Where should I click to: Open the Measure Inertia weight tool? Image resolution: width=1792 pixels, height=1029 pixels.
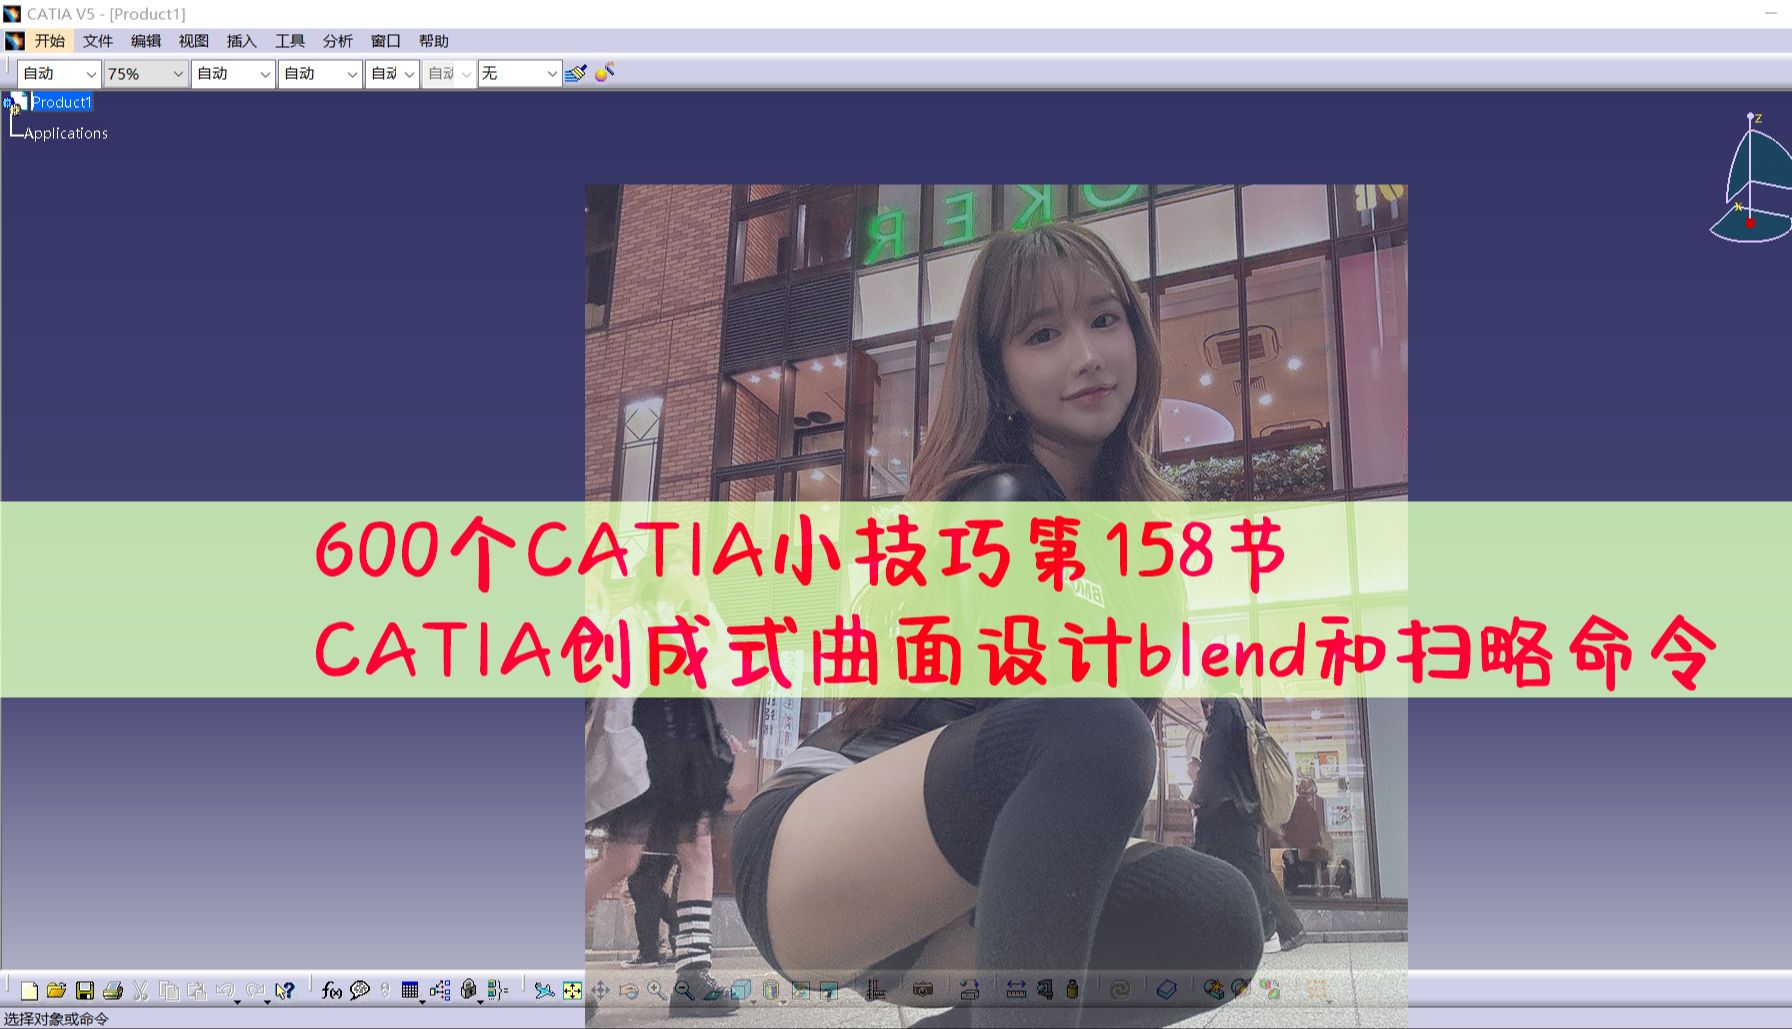click(1073, 990)
